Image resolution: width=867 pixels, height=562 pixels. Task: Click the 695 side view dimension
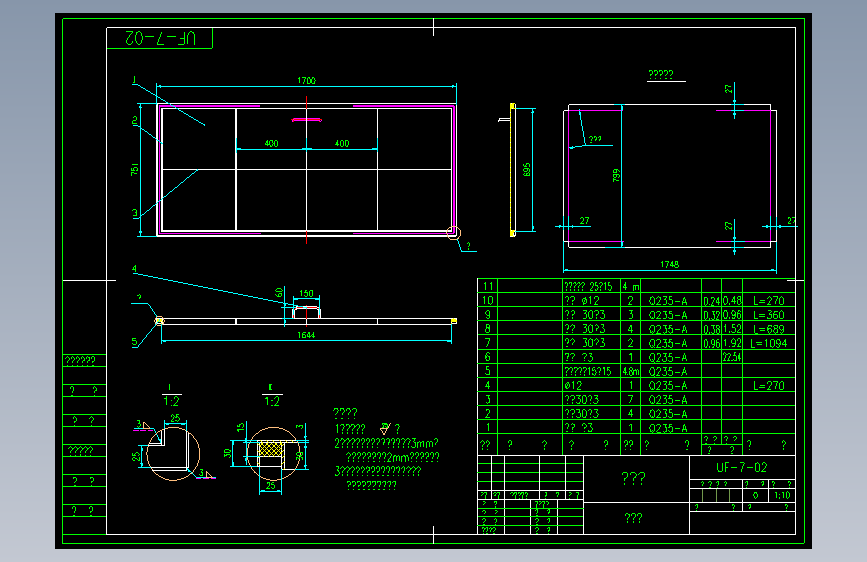pyautogui.click(x=526, y=170)
